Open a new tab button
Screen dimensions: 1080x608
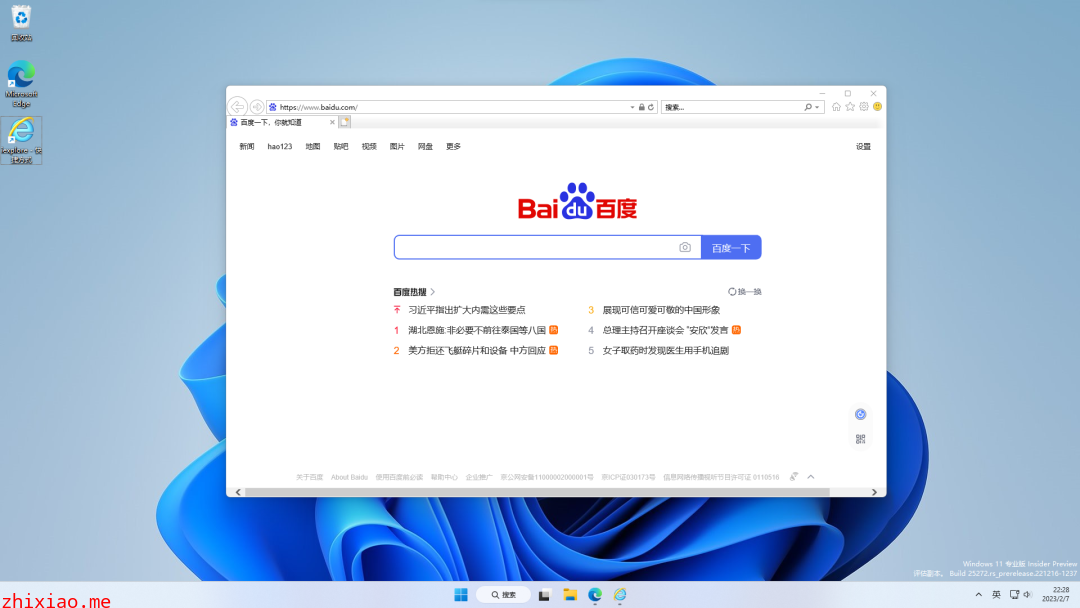(x=345, y=122)
